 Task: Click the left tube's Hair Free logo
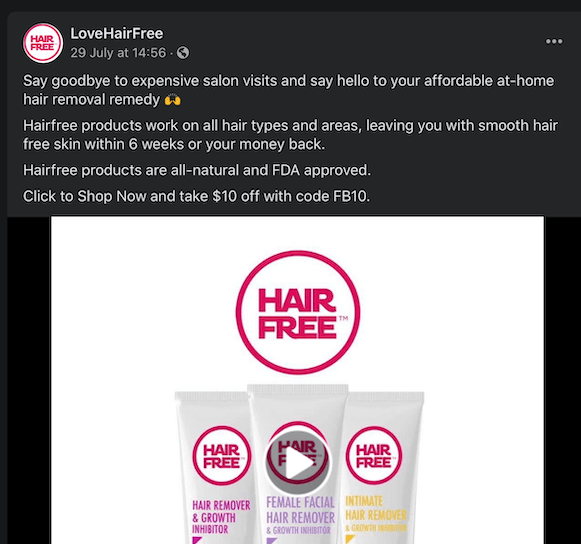pos(222,455)
